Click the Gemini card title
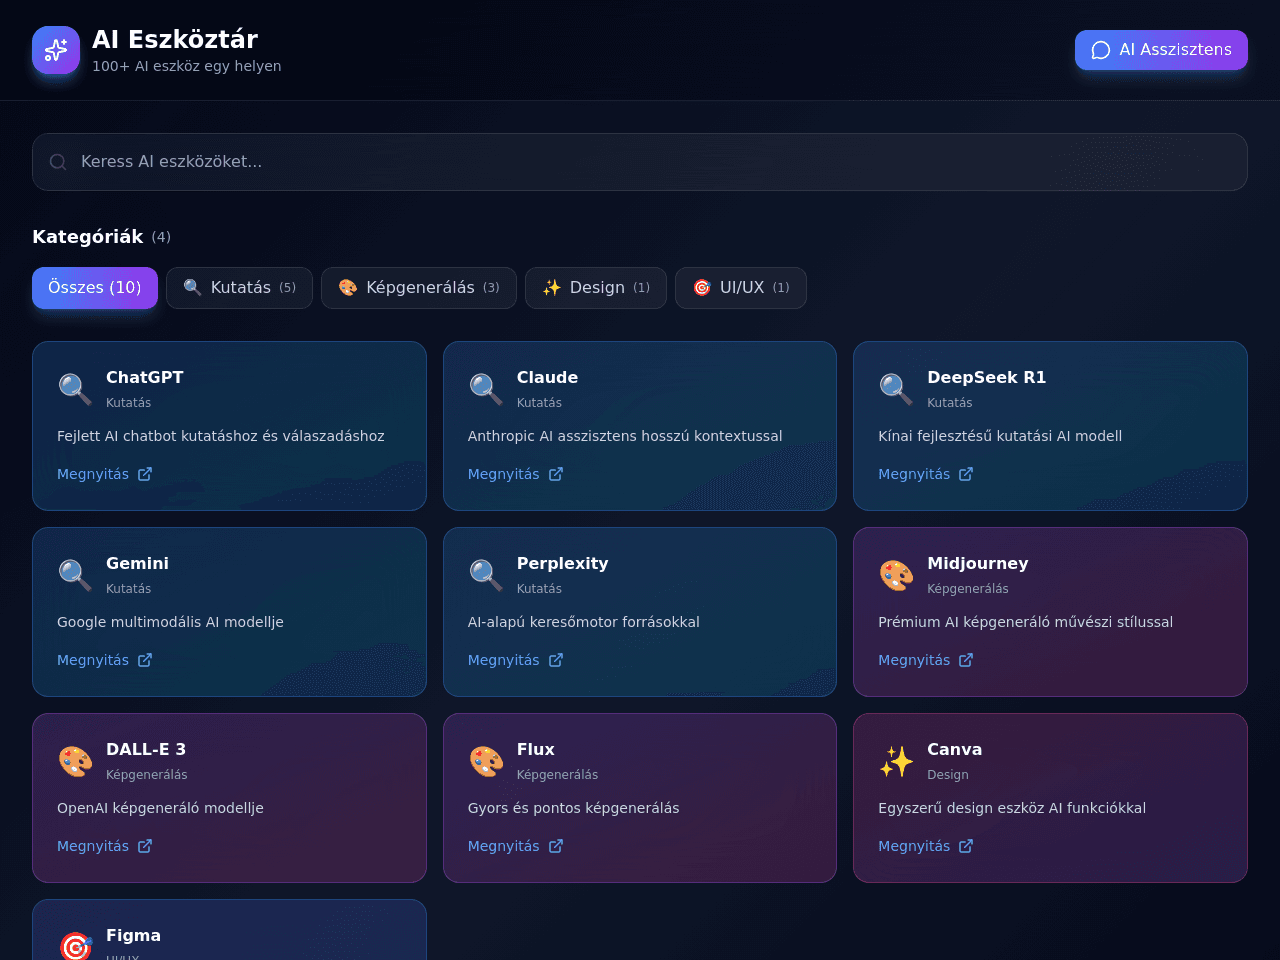Screen dimensions: 1280x960 (x=137, y=564)
